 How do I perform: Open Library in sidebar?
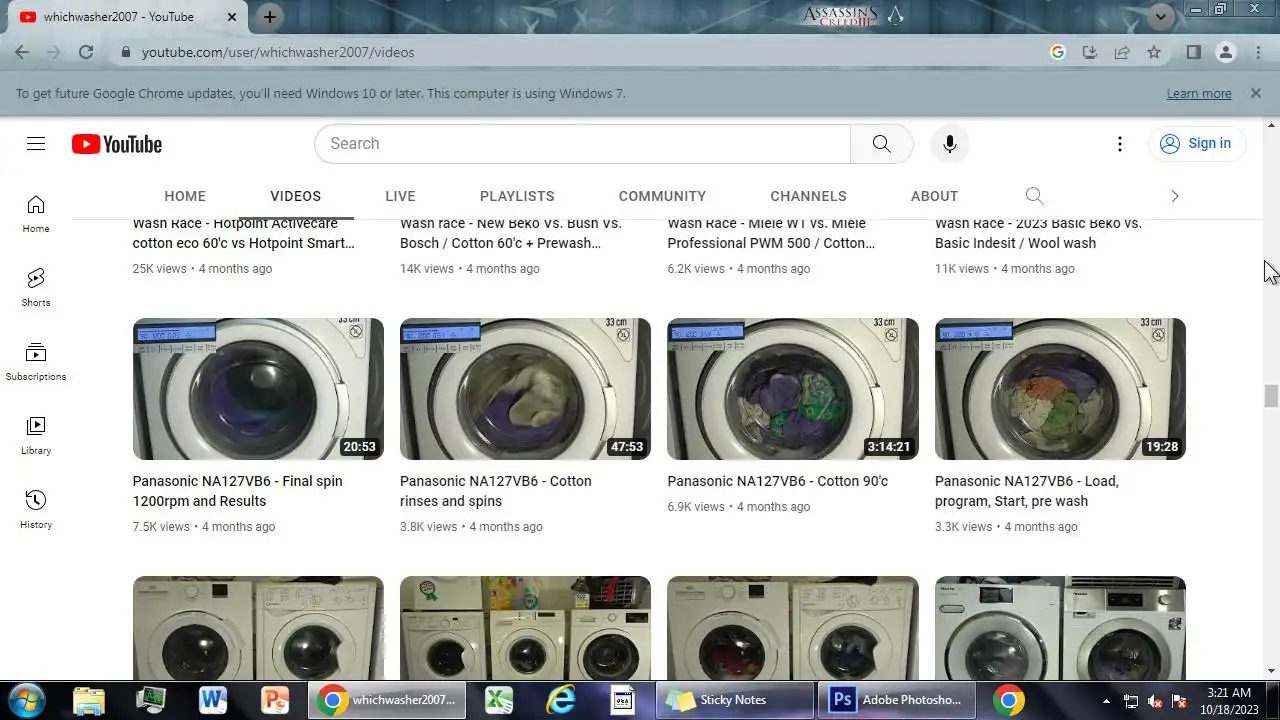click(36, 436)
